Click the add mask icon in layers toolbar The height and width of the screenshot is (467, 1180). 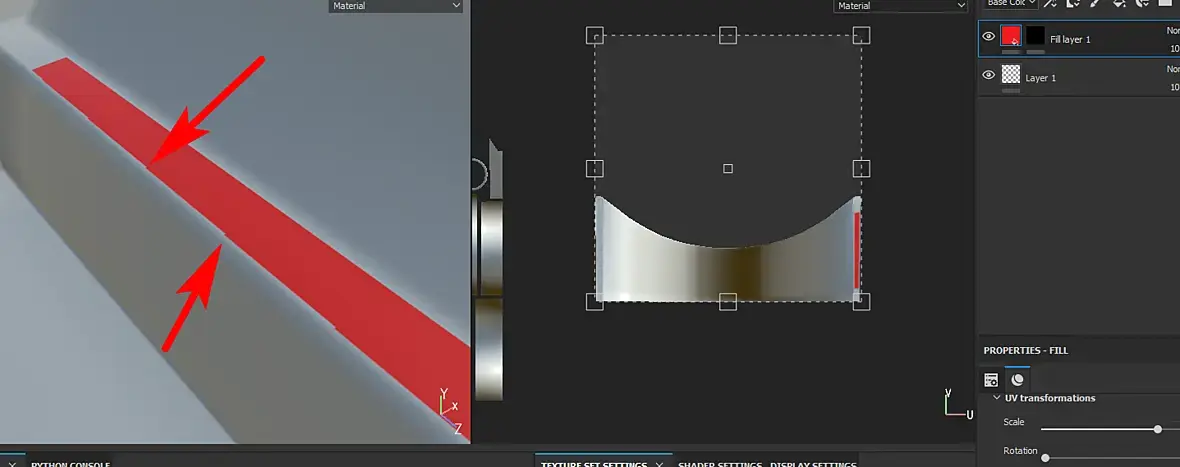point(1073,3)
